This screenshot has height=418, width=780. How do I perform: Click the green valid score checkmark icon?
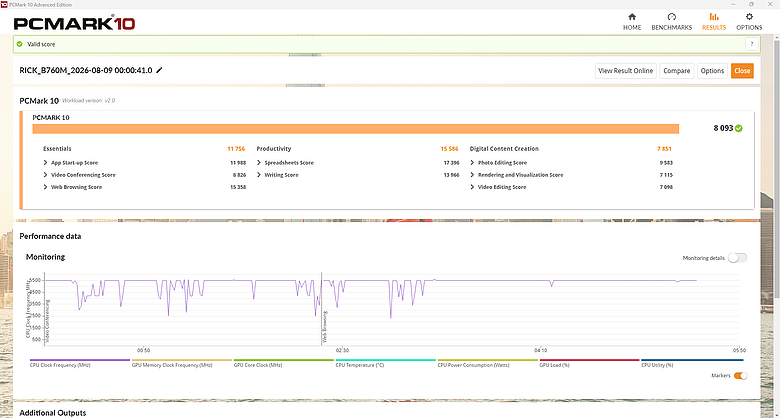[19, 44]
